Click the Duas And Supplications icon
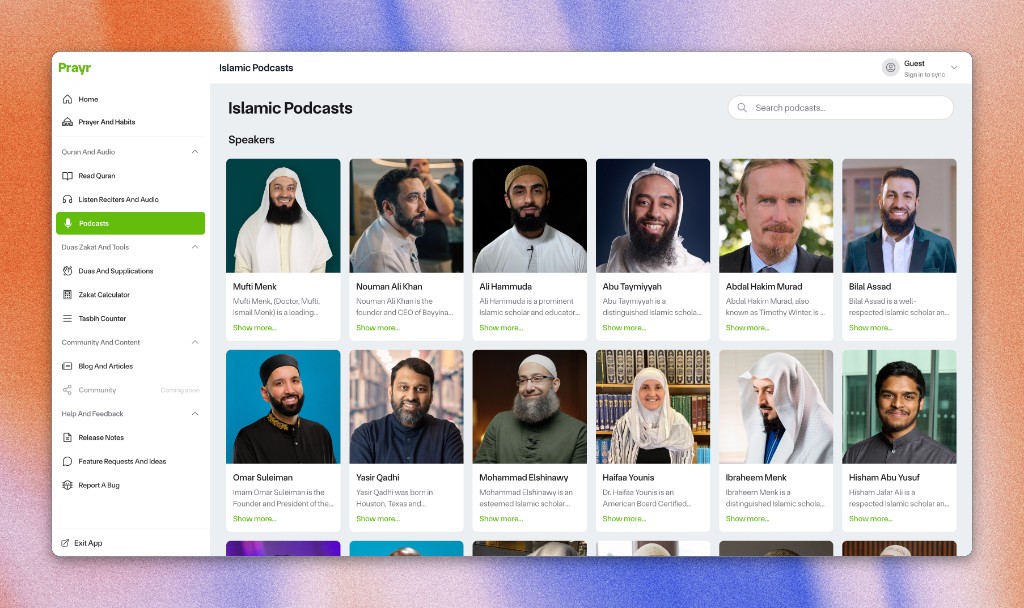The width and height of the screenshot is (1024, 608). click(67, 271)
